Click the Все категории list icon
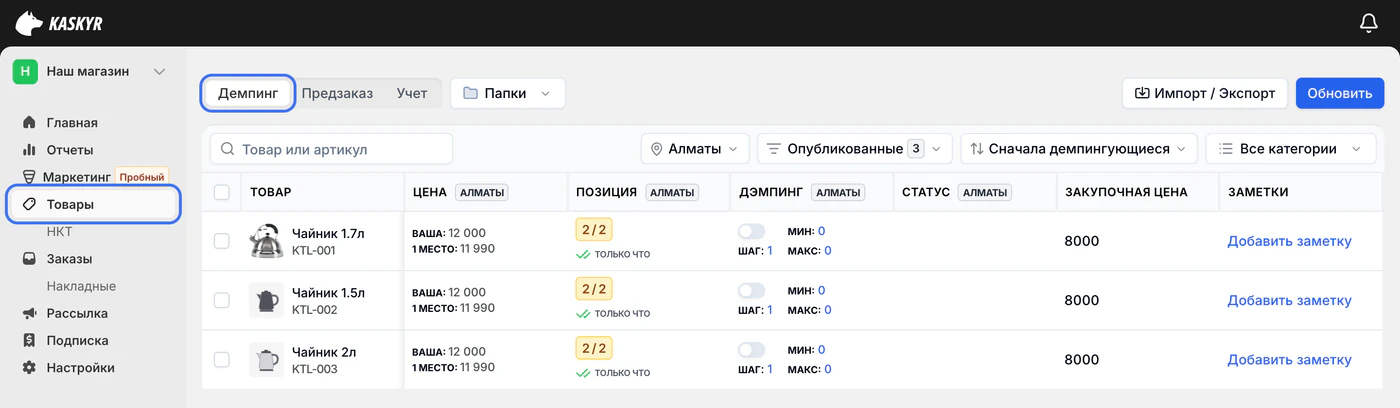 click(x=1225, y=149)
